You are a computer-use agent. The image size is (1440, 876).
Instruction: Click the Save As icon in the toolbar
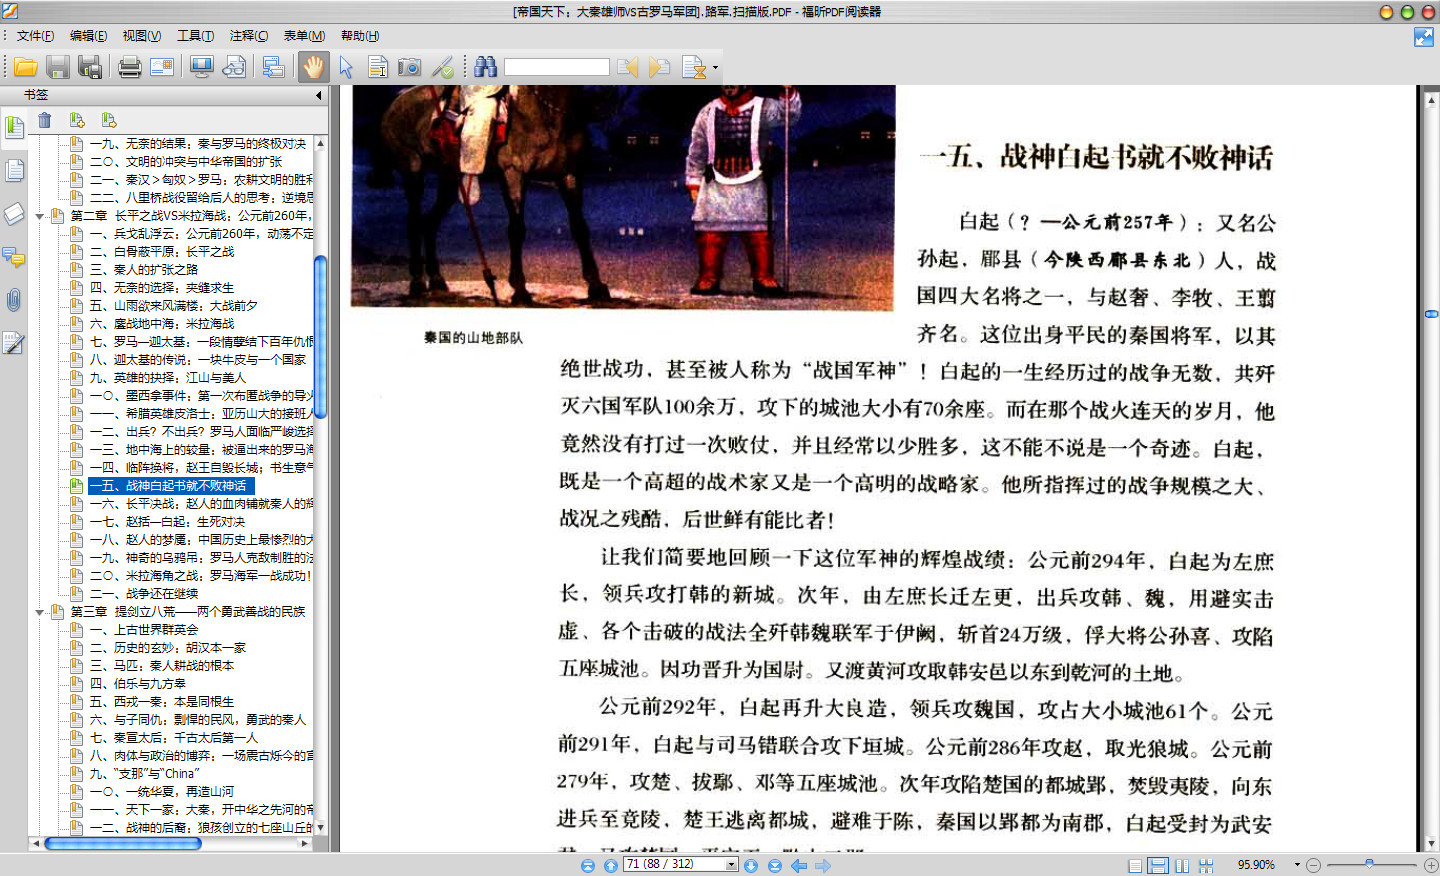[x=90, y=67]
